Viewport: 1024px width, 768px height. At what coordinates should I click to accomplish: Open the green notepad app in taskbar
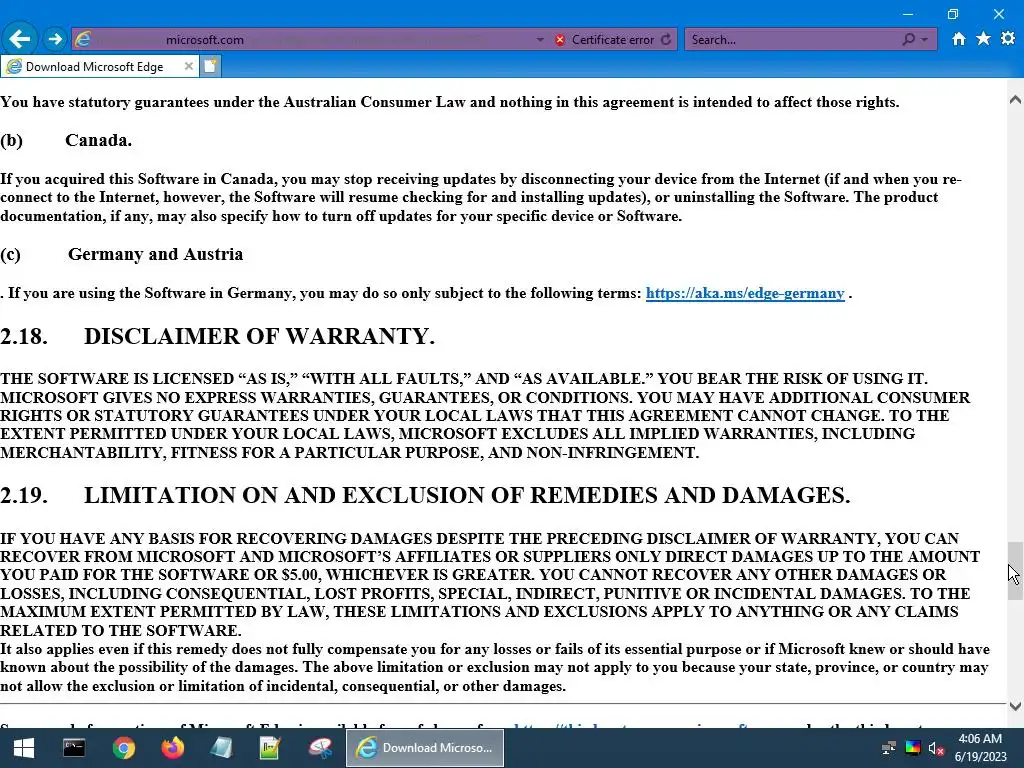(270, 748)
